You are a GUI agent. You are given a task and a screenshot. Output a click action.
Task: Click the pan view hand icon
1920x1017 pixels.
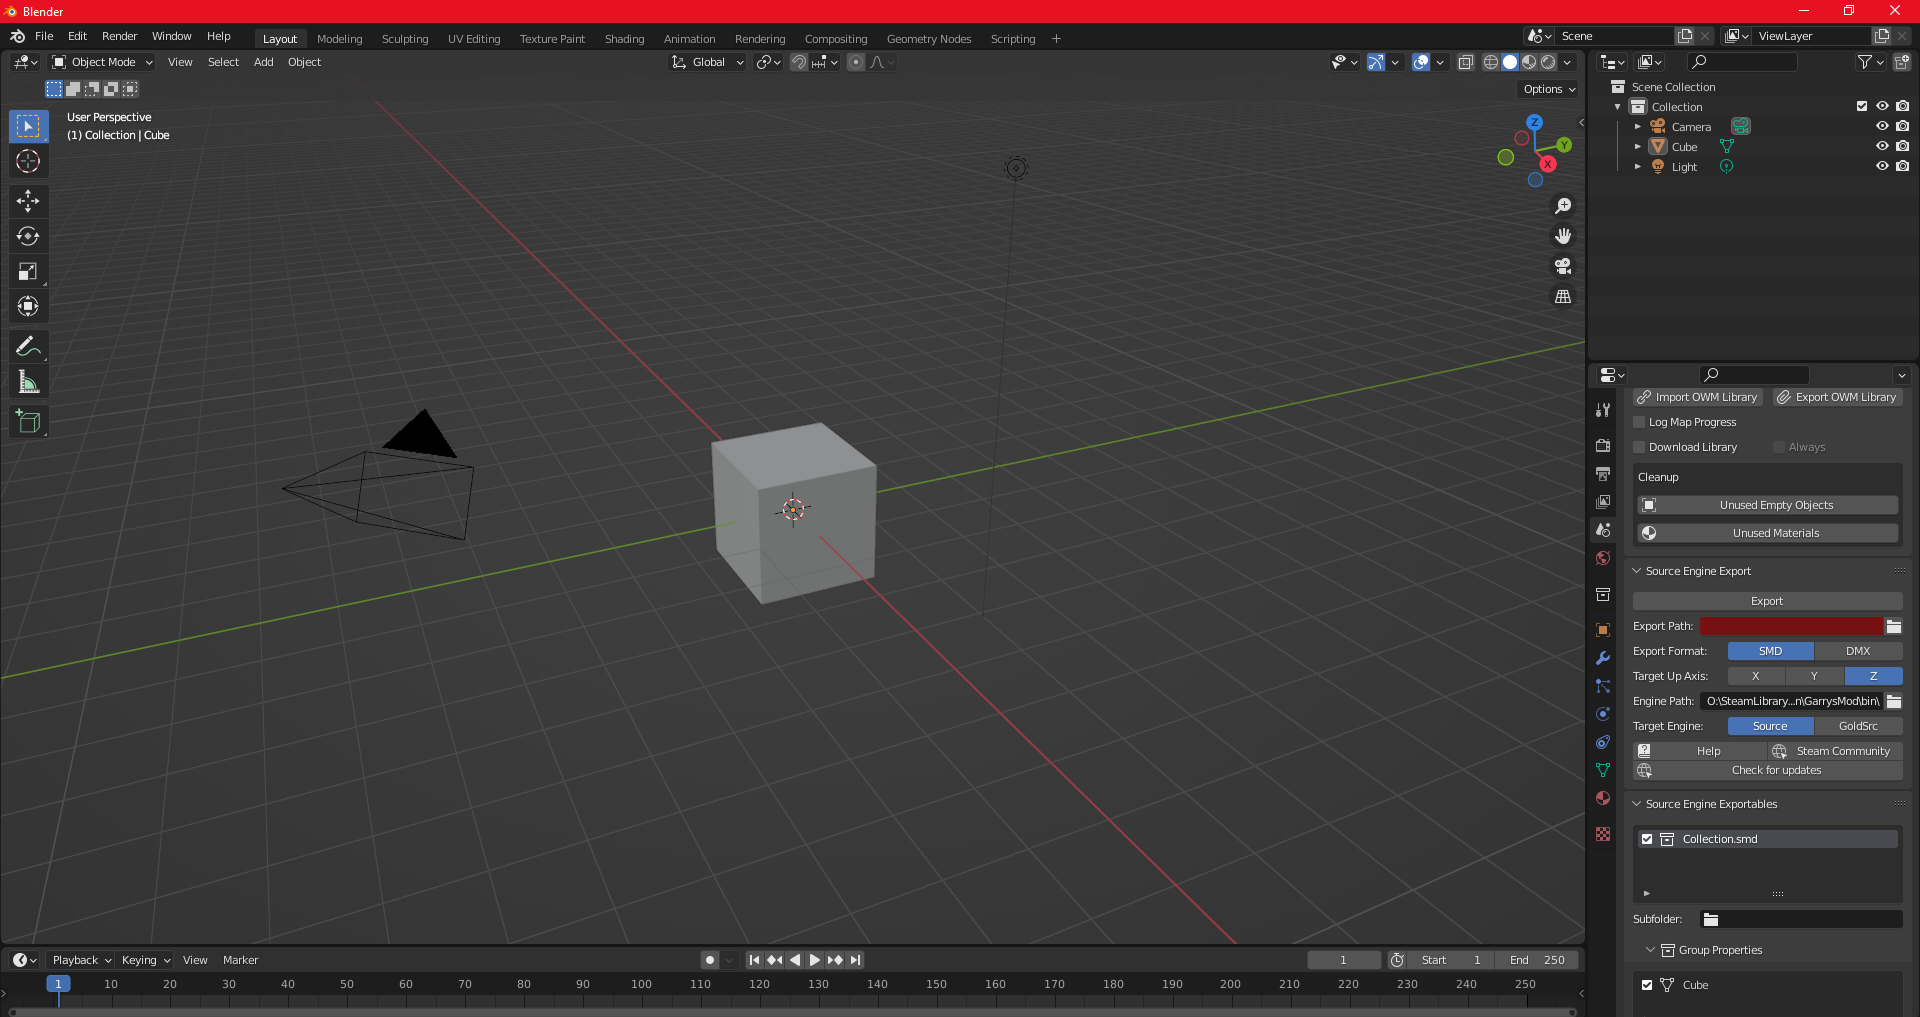pos(1563,236)
